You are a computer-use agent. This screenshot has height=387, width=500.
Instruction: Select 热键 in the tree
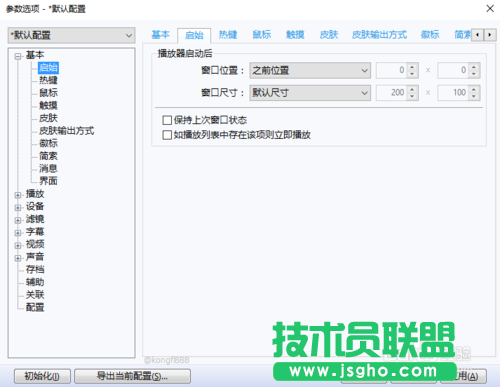[x=48, y=80]
